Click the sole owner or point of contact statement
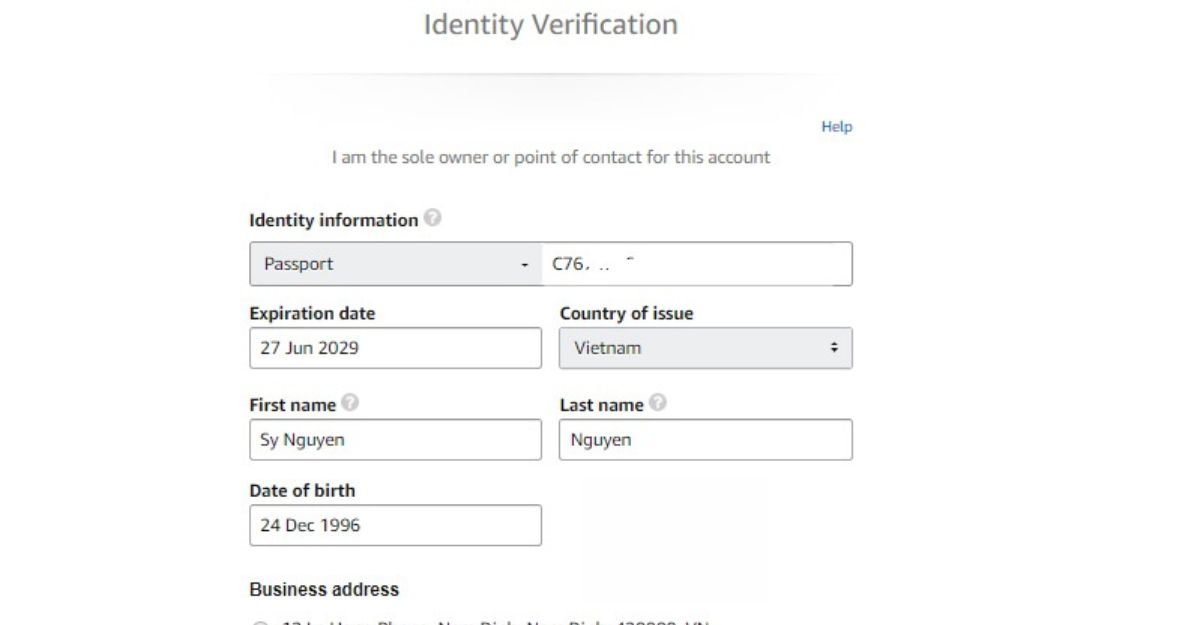The height and width of the screenshot is (625, 1200). point(551,157)
